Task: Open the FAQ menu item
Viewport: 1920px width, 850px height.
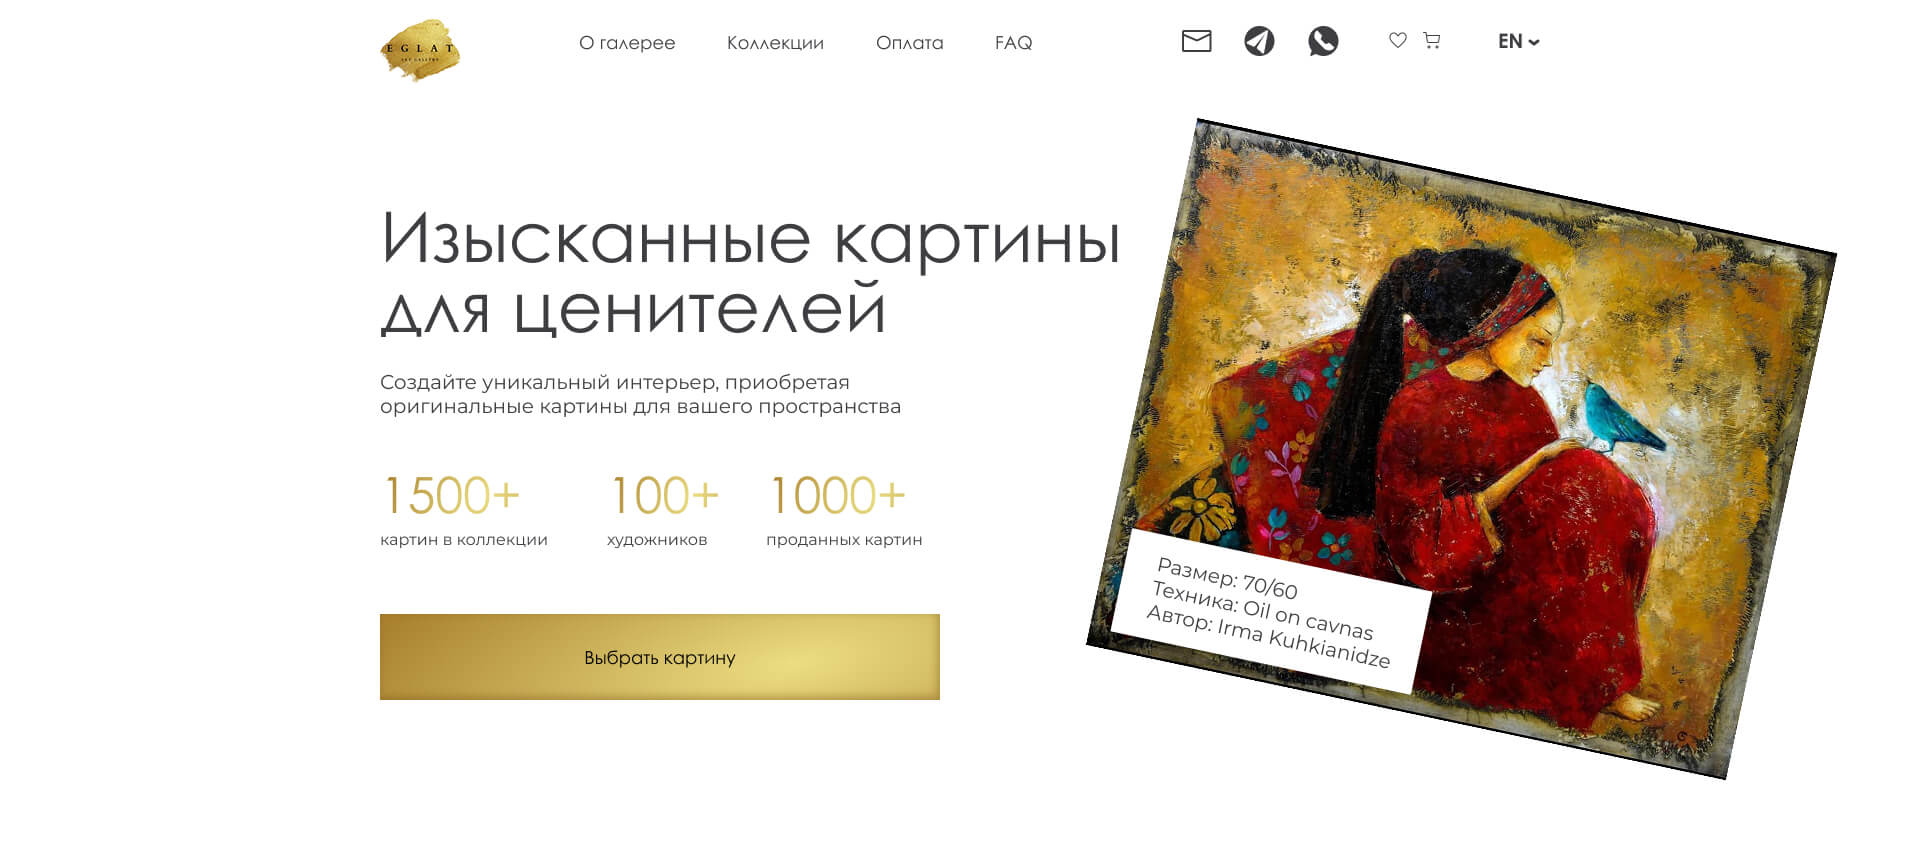Action: pos(1013,43)
